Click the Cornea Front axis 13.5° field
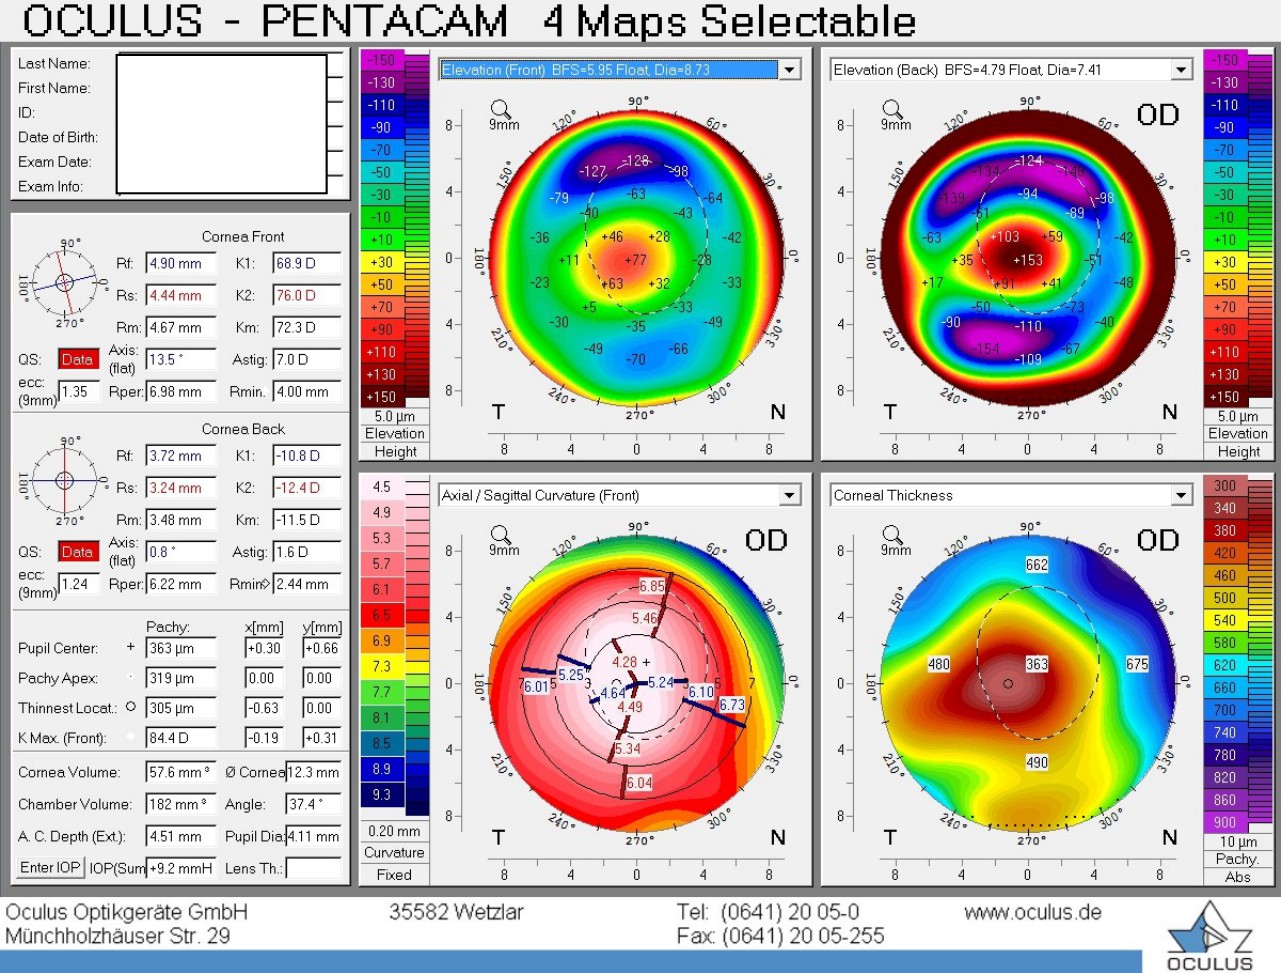 point(180,360)
